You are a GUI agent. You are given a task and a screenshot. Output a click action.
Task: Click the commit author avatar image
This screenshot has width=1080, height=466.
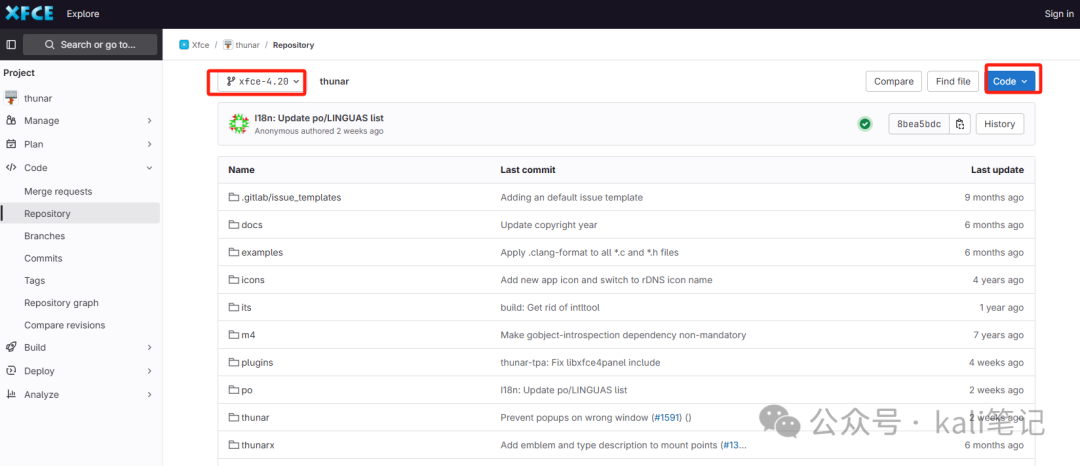pyautogui.click(x=238, y=124)
